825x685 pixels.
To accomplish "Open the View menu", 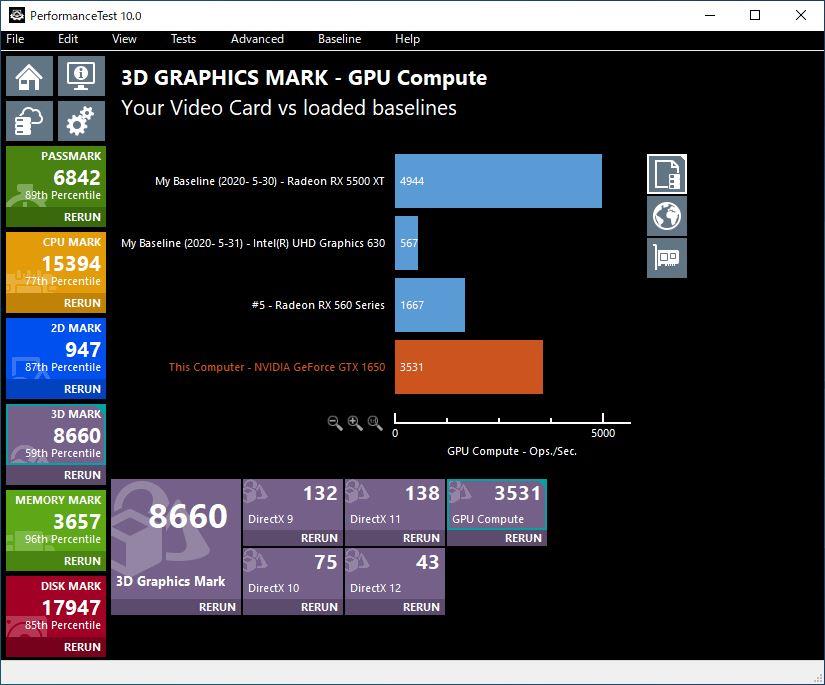I will 124,39.
